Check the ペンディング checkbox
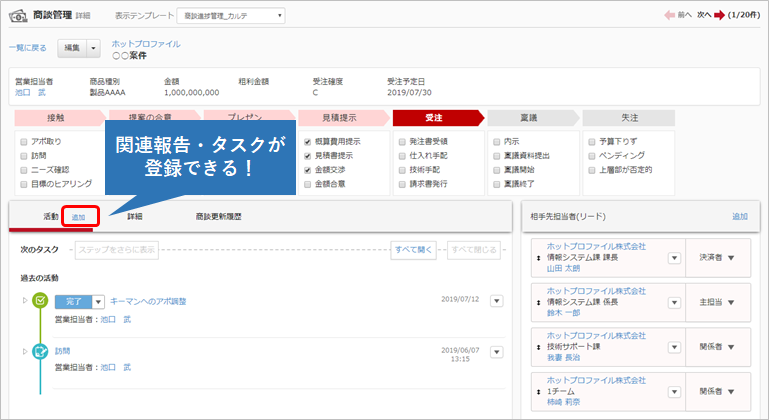 pos(591,156)
